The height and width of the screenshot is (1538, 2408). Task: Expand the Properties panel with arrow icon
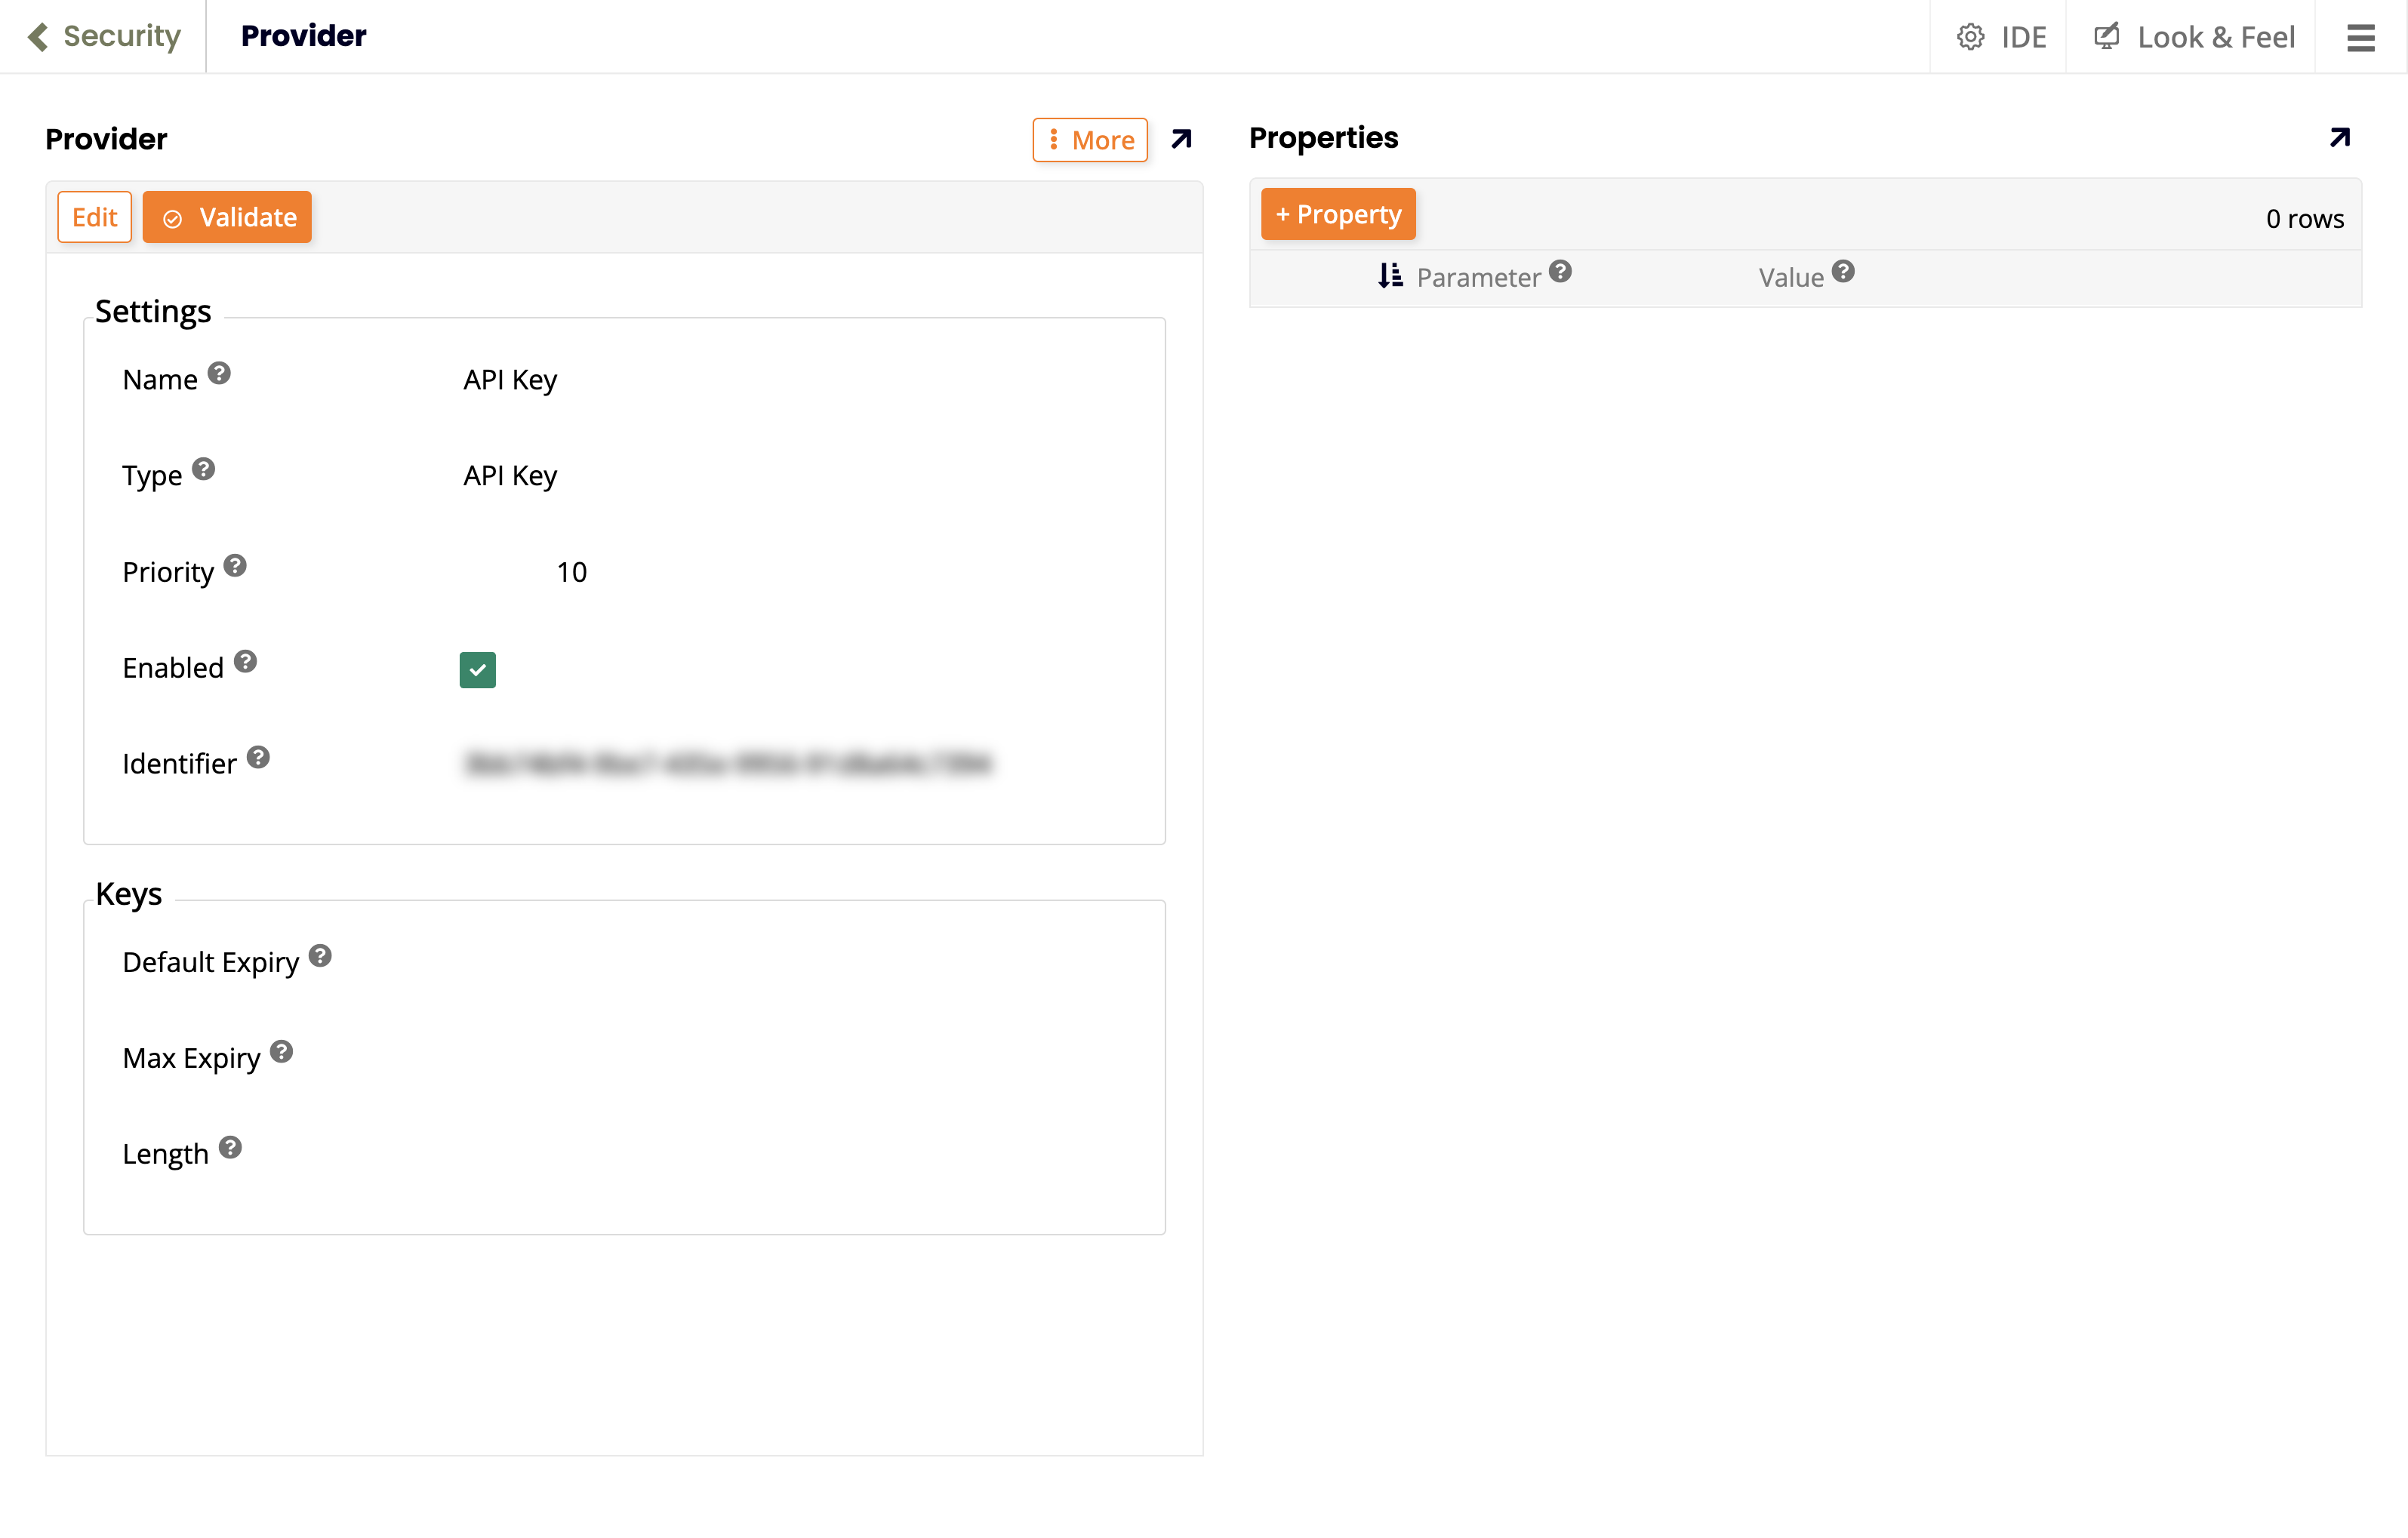[2339, 138]
